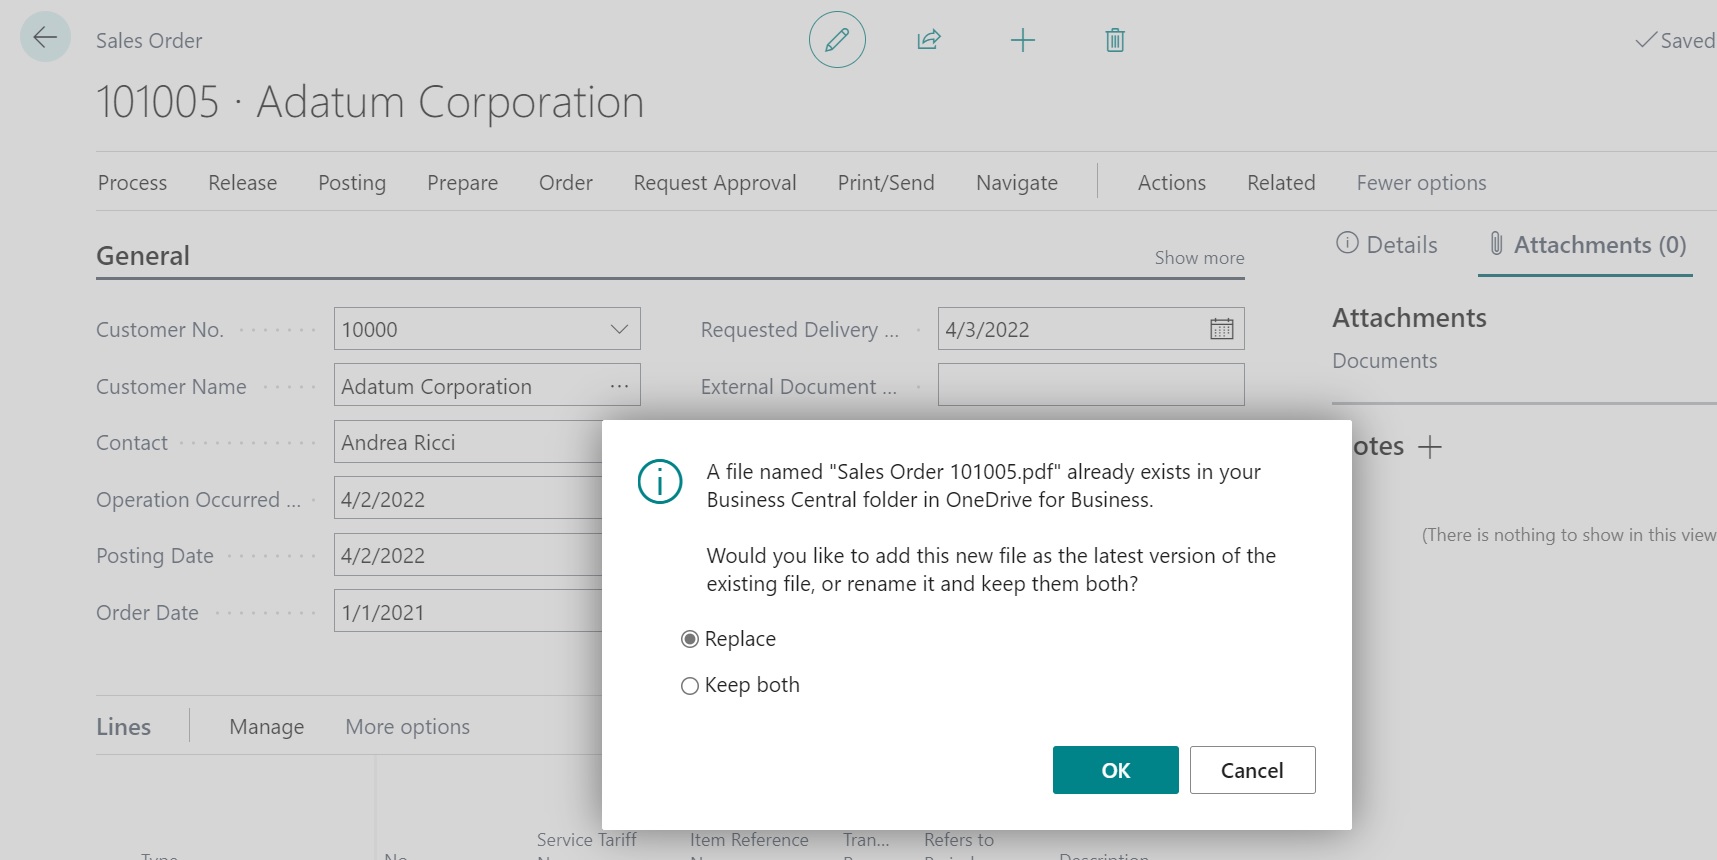Open the Print/Send menu
This screenshot has height=860, width=1717.
click(x=885, y=183)
